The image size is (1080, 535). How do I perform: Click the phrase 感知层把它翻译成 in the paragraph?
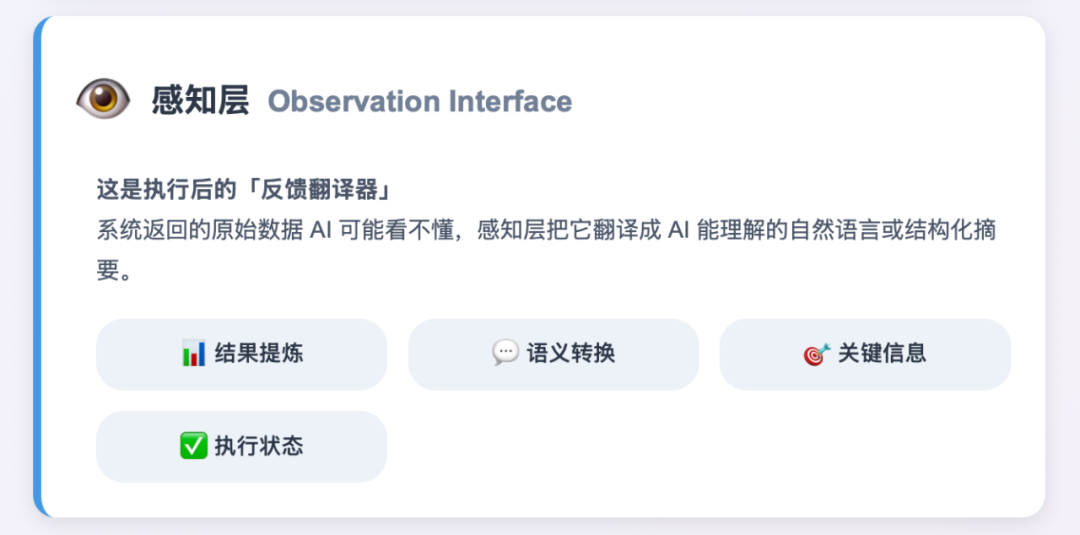pyautogui.click(x=565, y=230)
